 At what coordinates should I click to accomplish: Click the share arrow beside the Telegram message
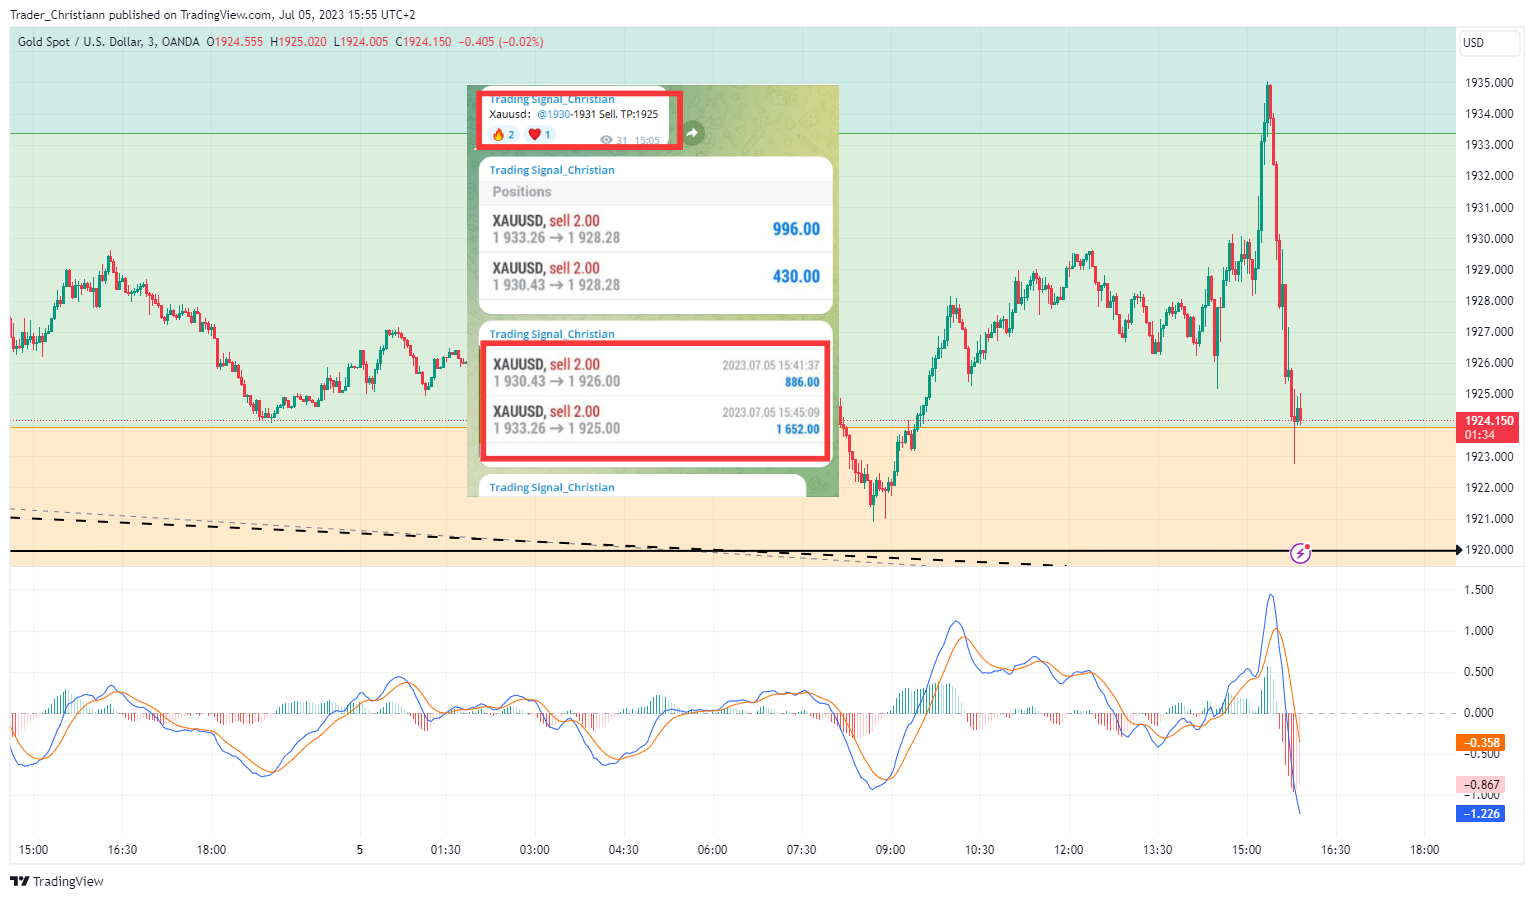(692, 133)
